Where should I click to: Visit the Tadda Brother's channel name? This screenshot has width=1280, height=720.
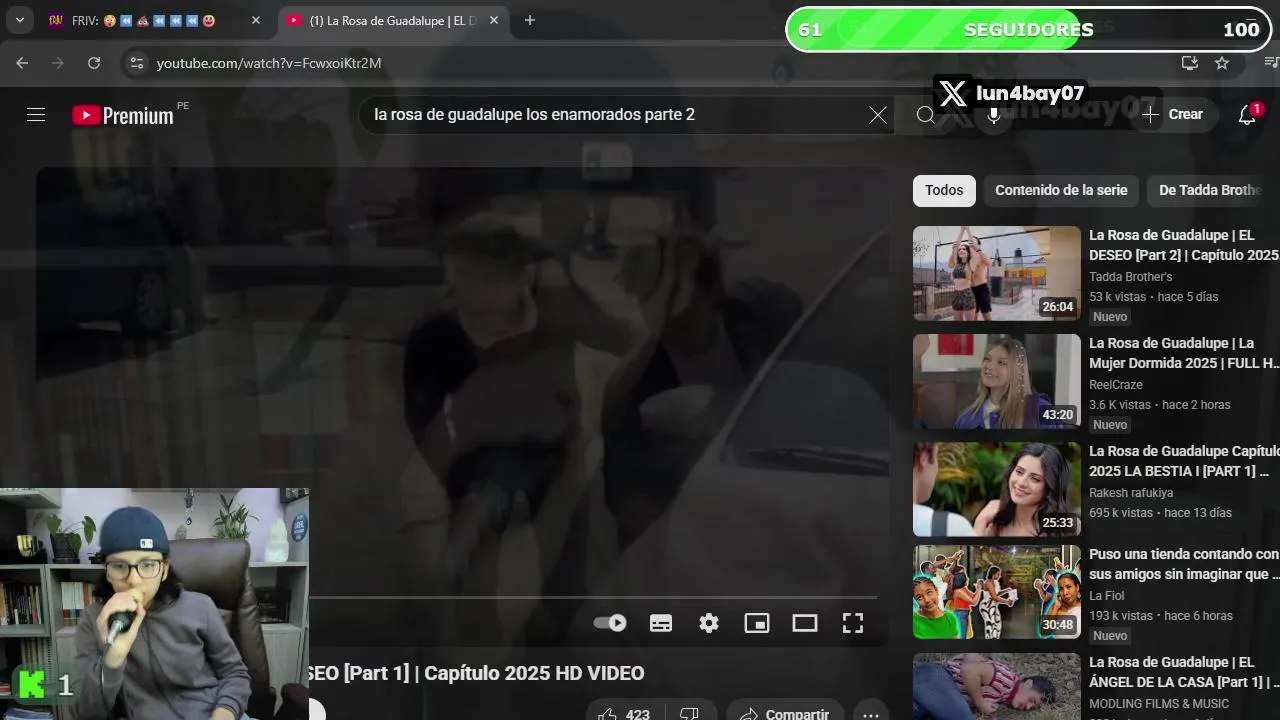pos(1130,276)
